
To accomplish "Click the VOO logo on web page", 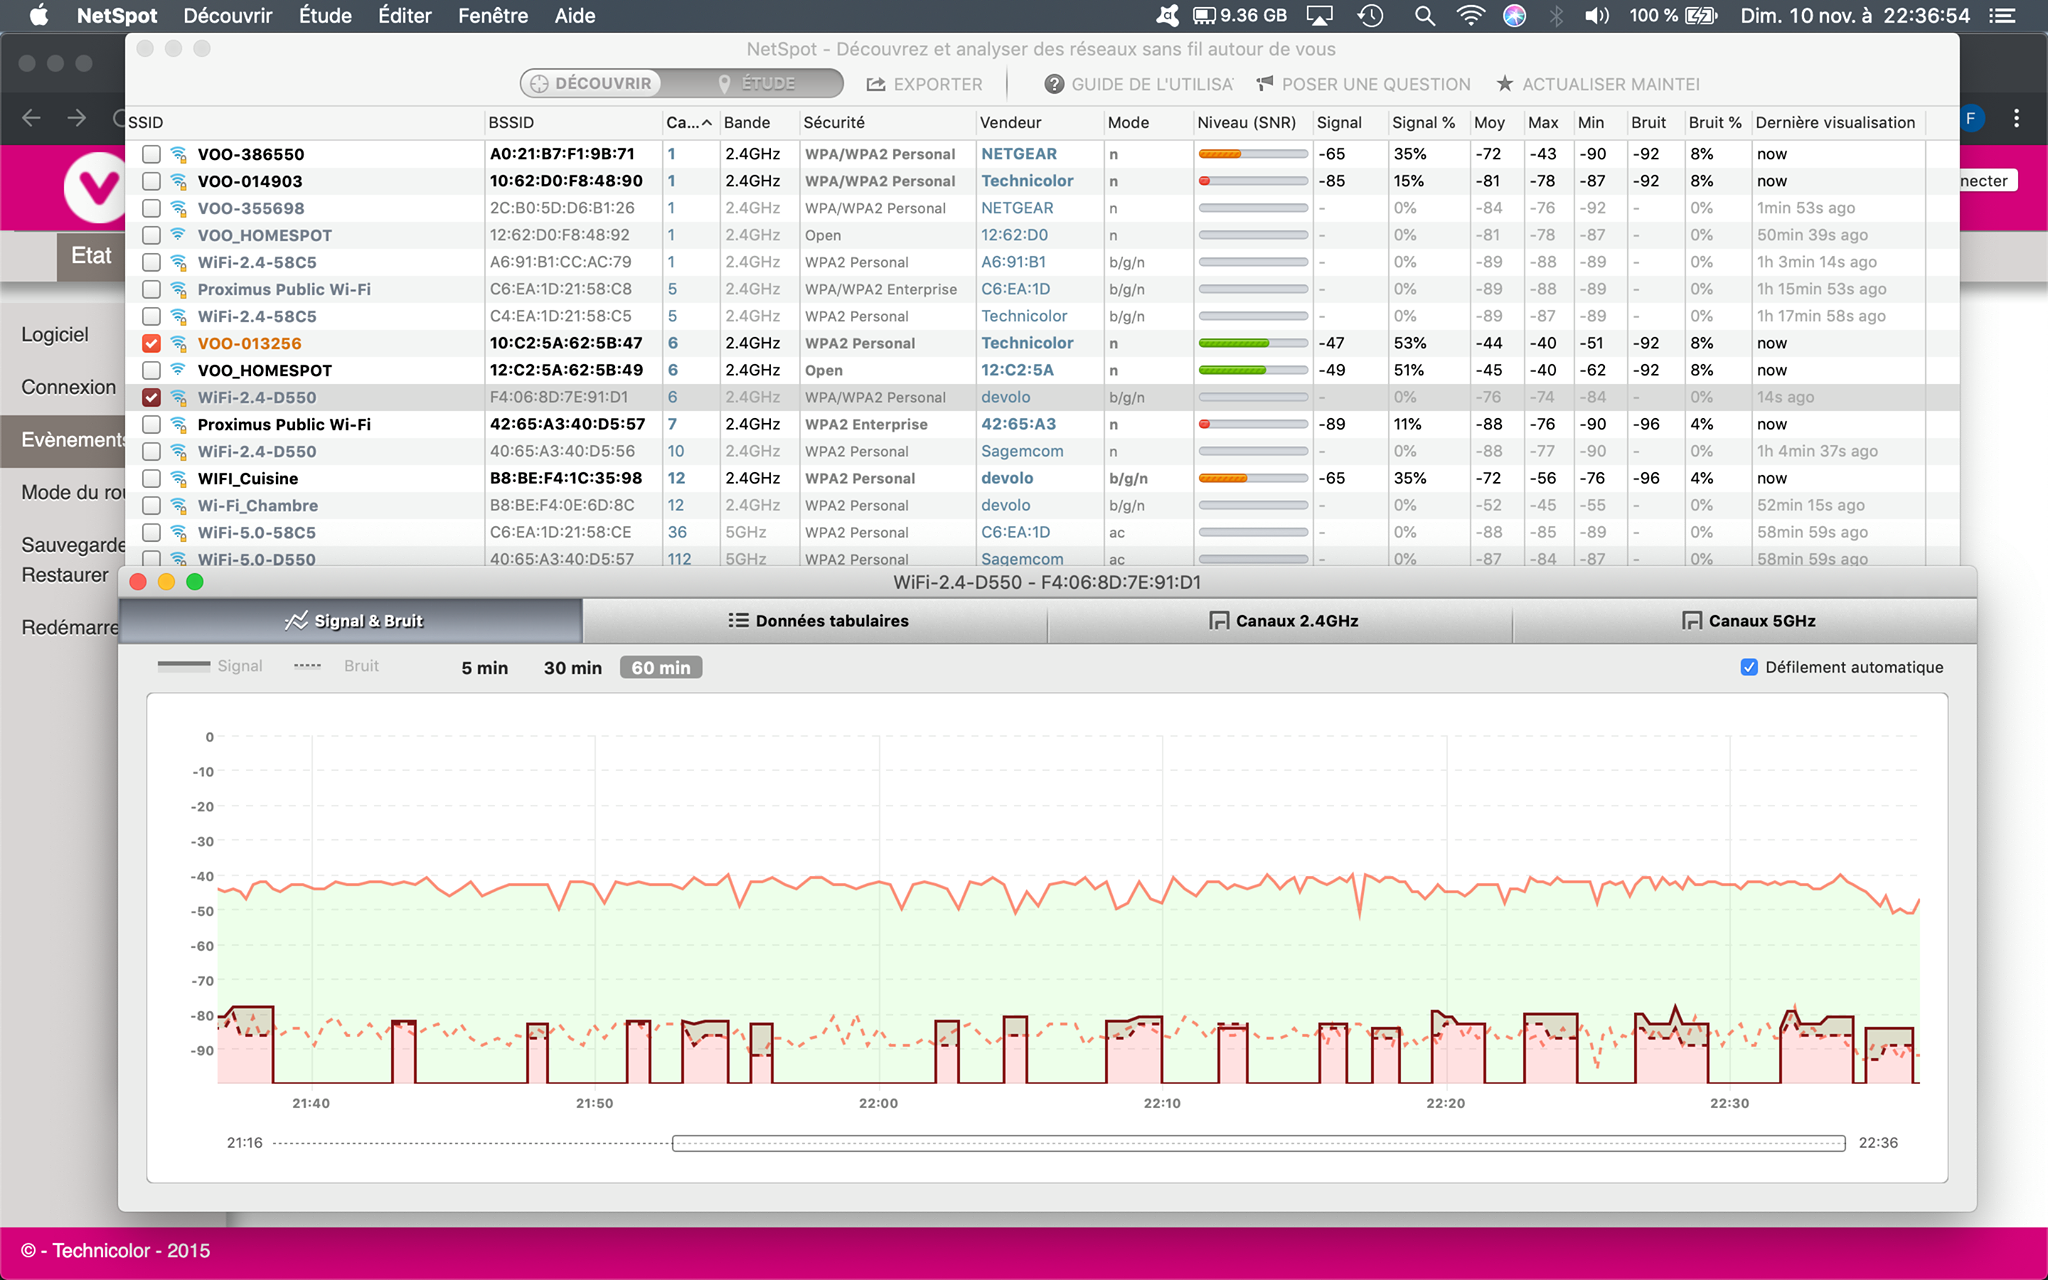I will pyautogui.click(x=95, y=187).
